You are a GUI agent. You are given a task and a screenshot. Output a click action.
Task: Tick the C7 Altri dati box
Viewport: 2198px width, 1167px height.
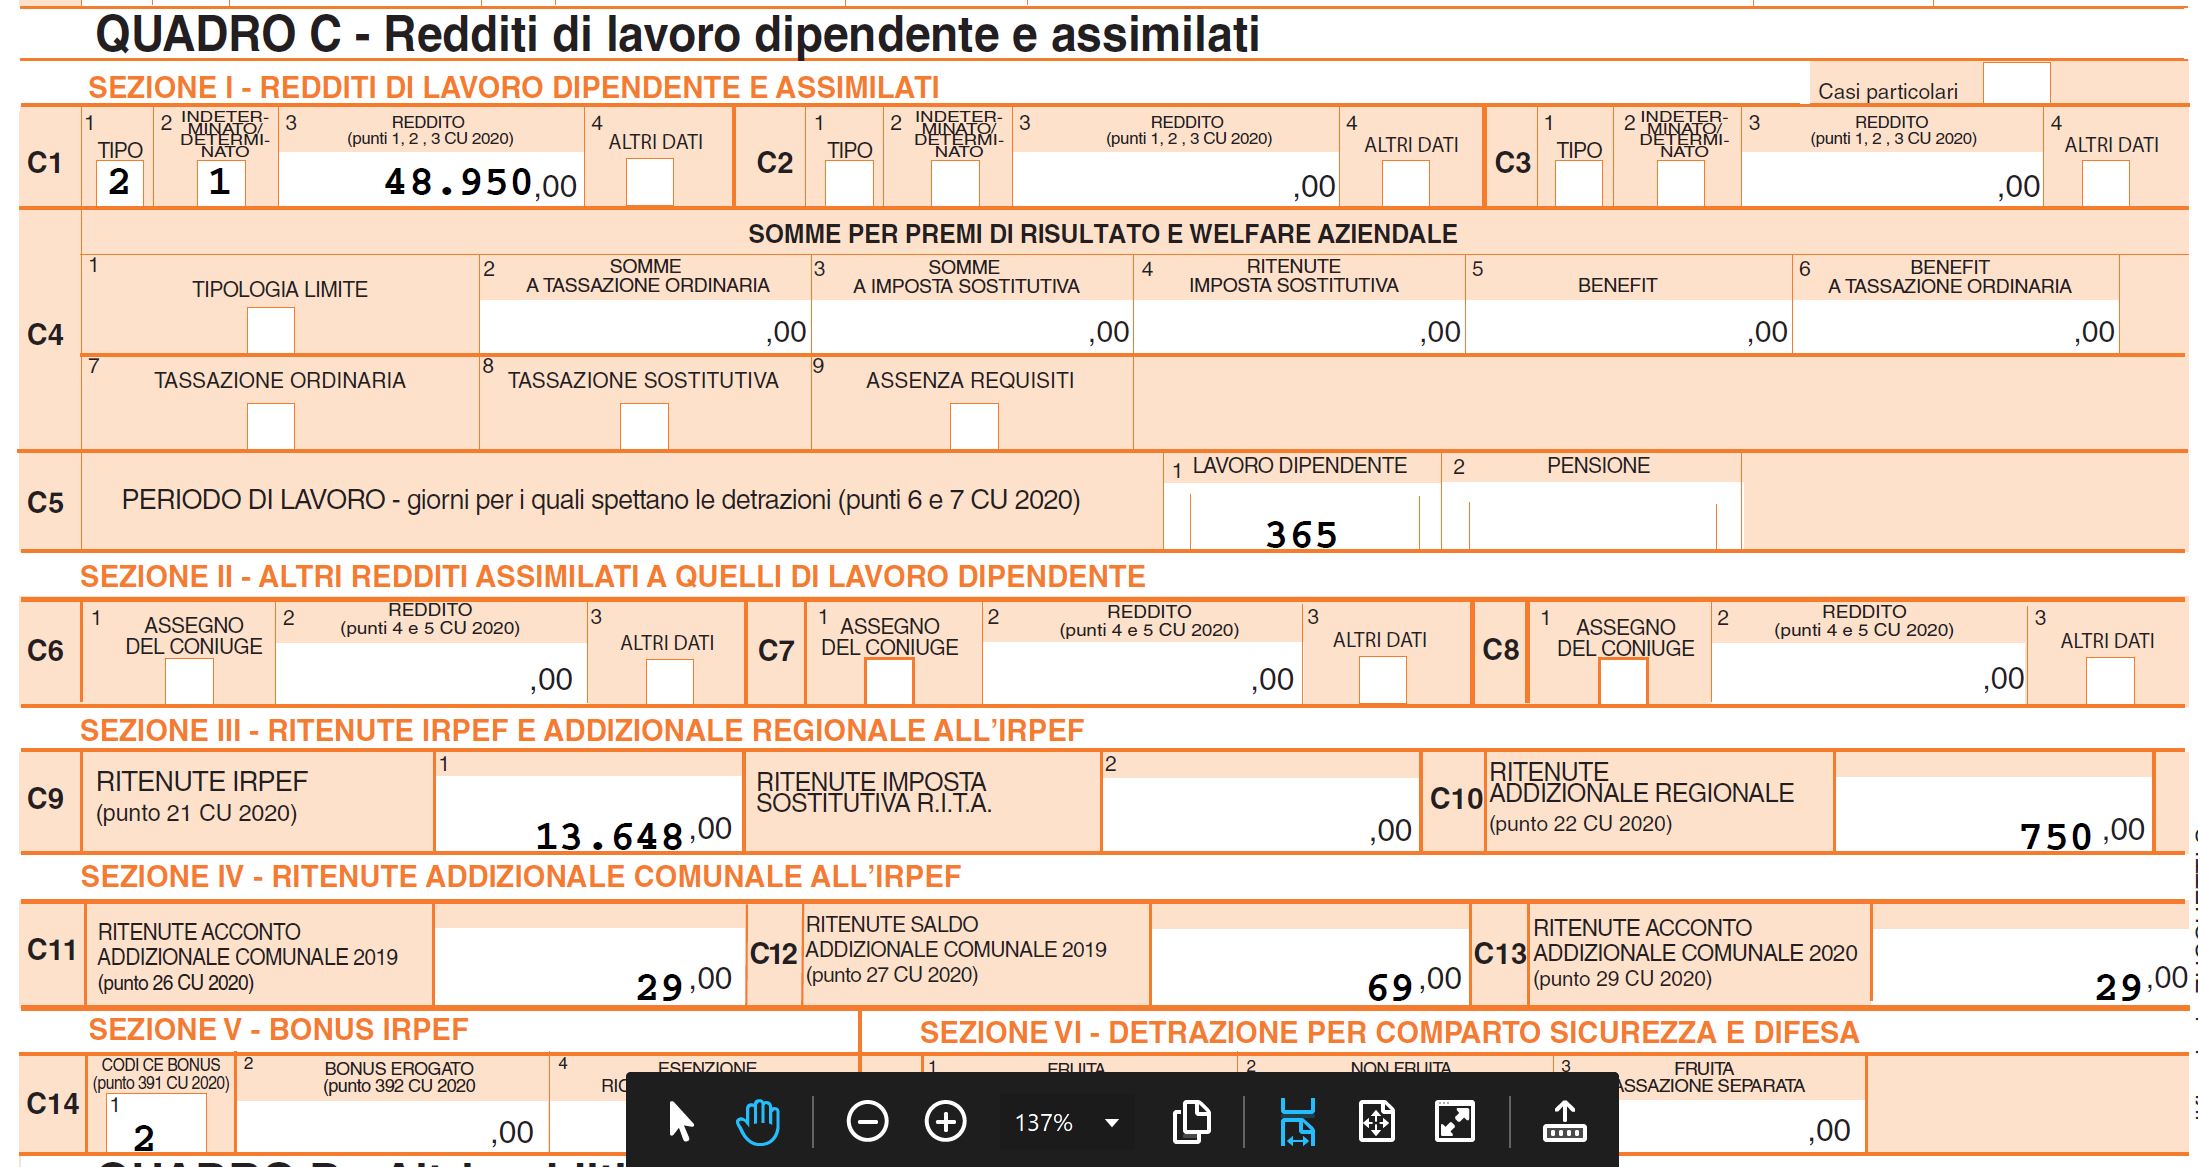click(1382, 681)
